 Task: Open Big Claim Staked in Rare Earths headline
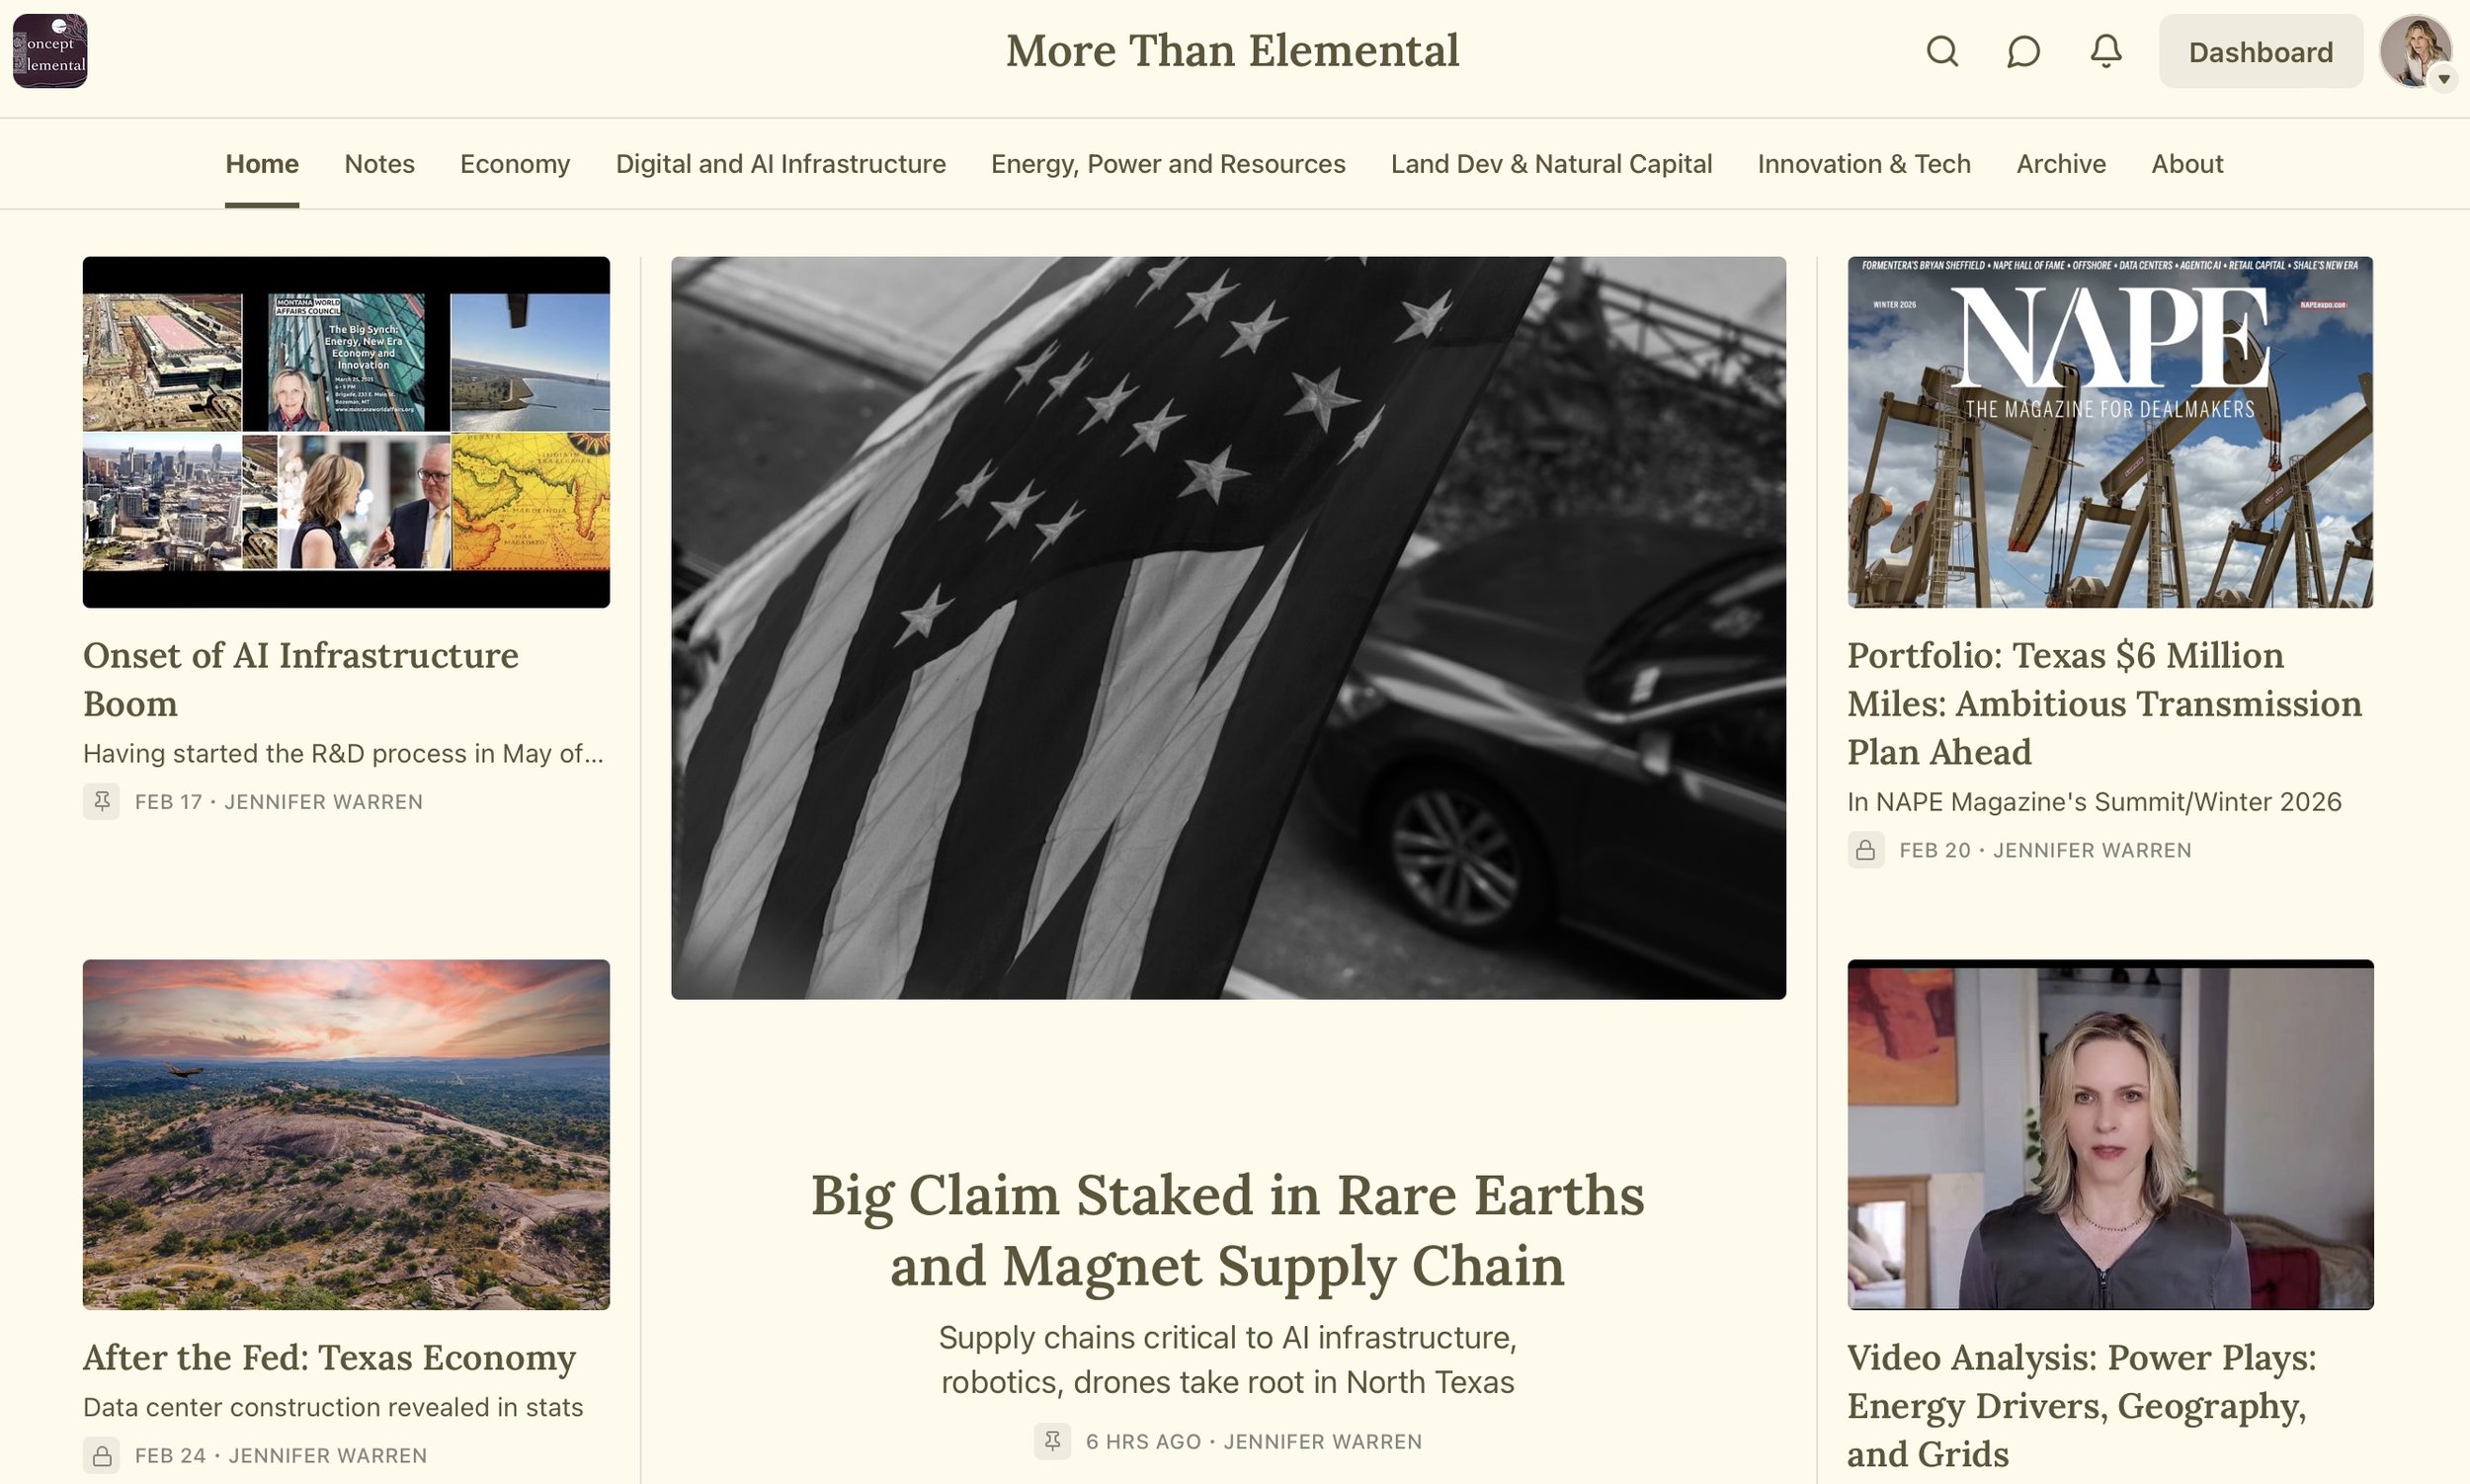(1228, 1230)
